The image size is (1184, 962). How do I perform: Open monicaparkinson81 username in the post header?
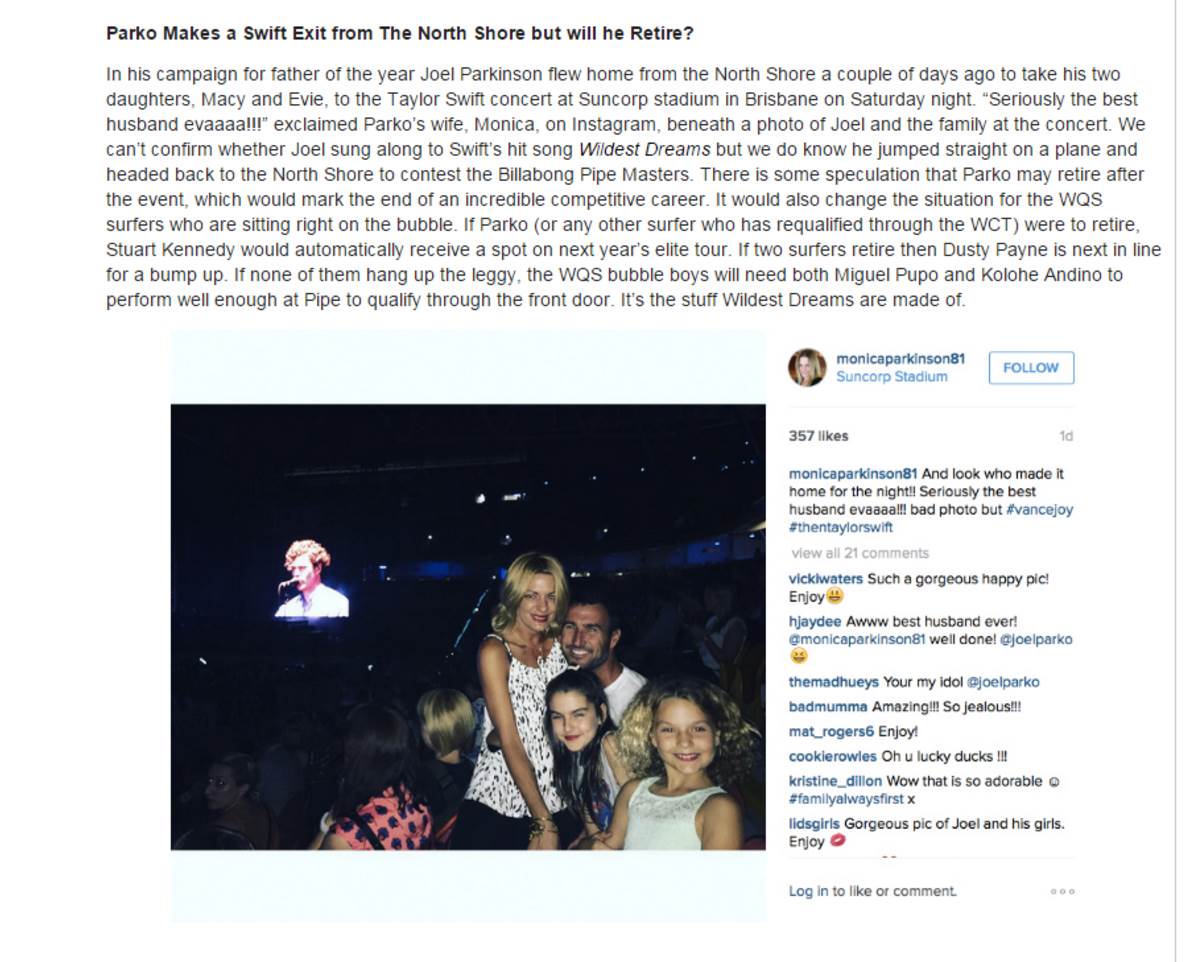pos(898,359)
